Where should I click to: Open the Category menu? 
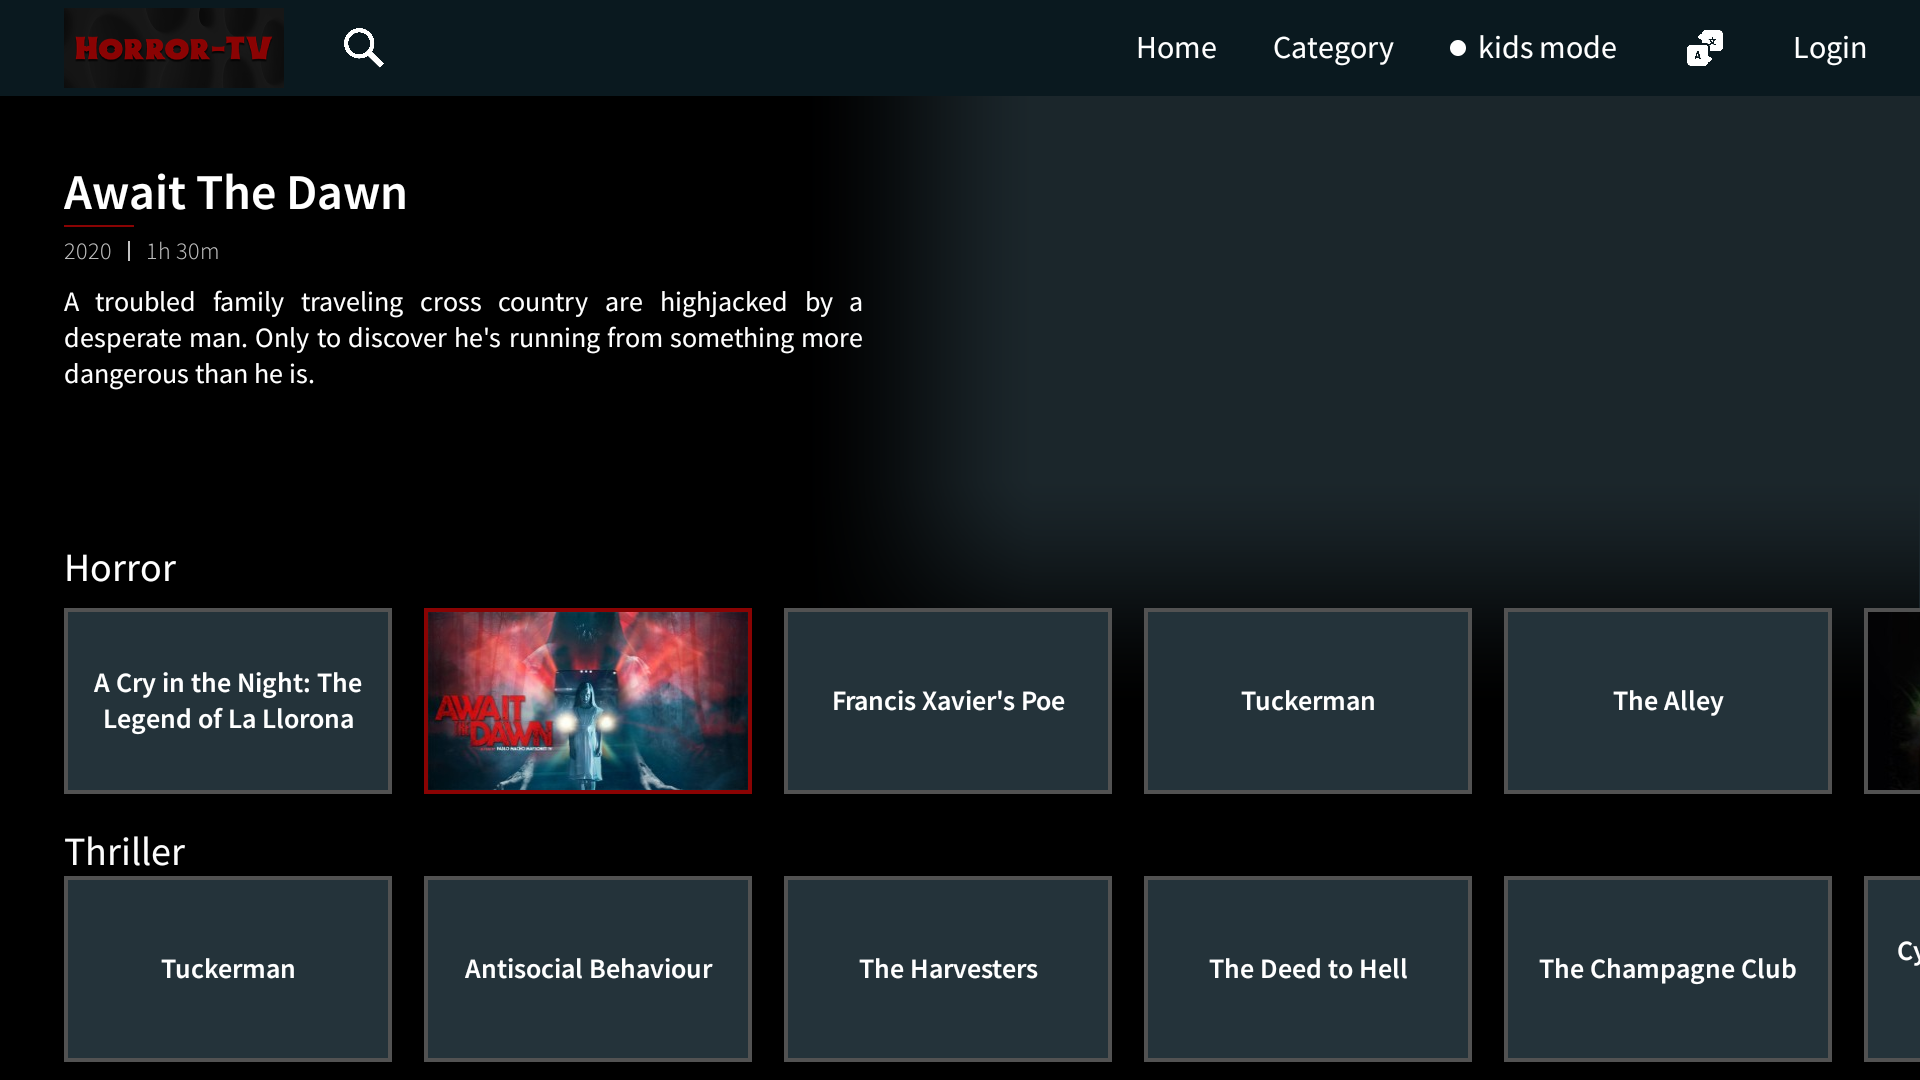click(1333, 47)
